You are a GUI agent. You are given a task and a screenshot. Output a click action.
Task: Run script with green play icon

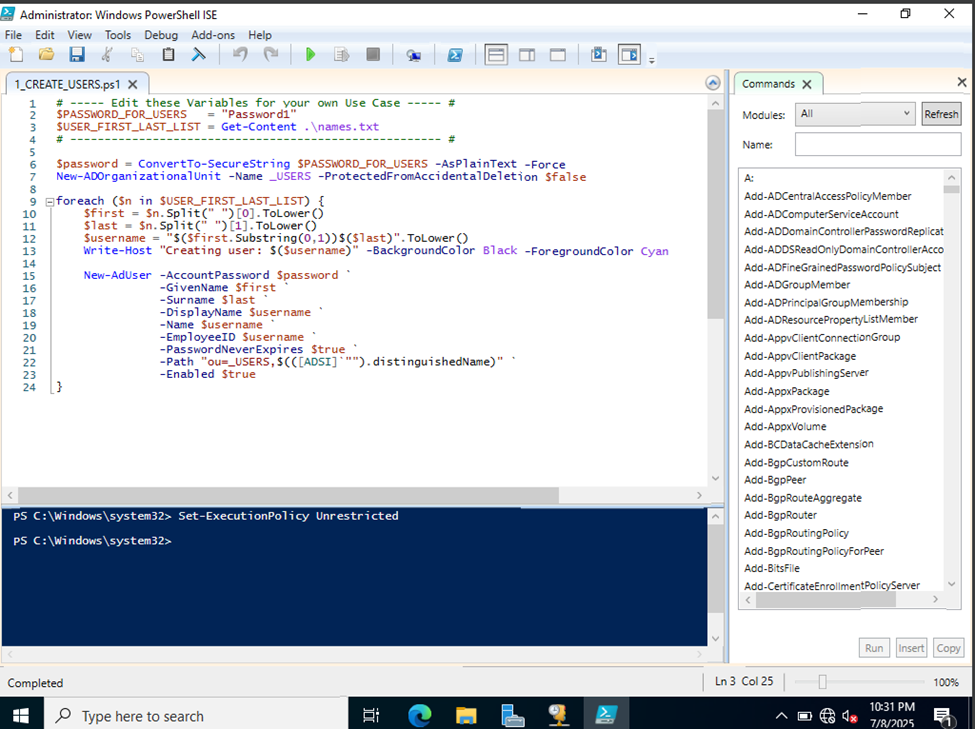pyautogui.click(x=310, y=55)
